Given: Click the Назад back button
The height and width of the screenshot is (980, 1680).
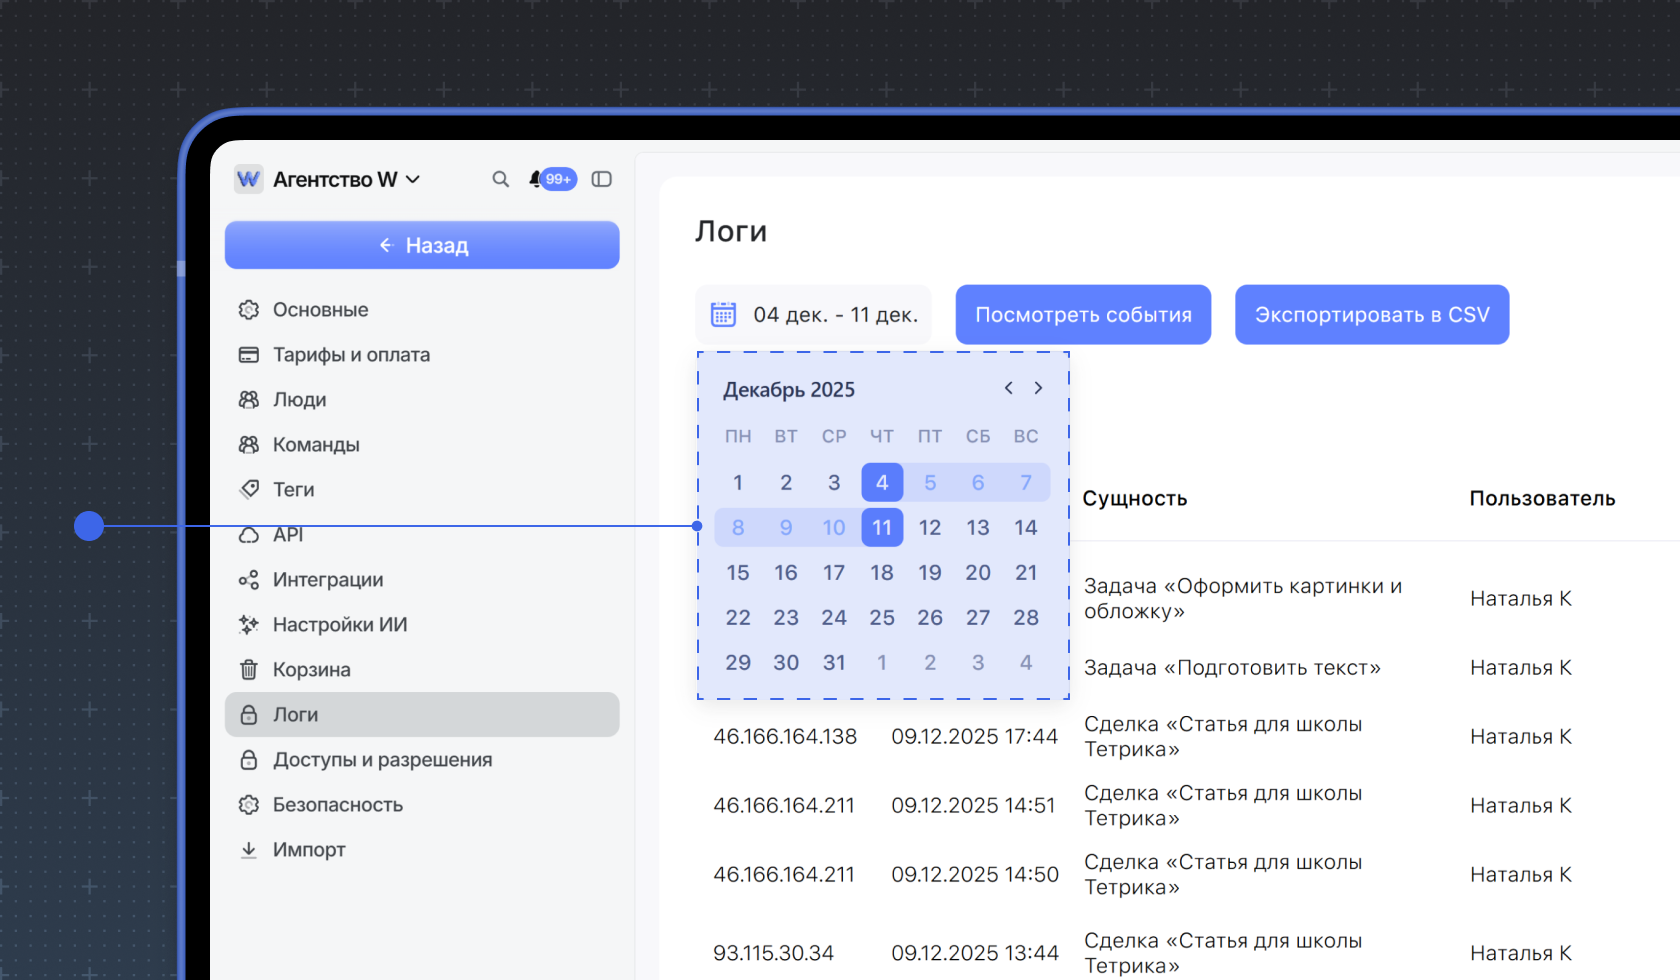Looking at the screenshot, I should coord(422,245).
